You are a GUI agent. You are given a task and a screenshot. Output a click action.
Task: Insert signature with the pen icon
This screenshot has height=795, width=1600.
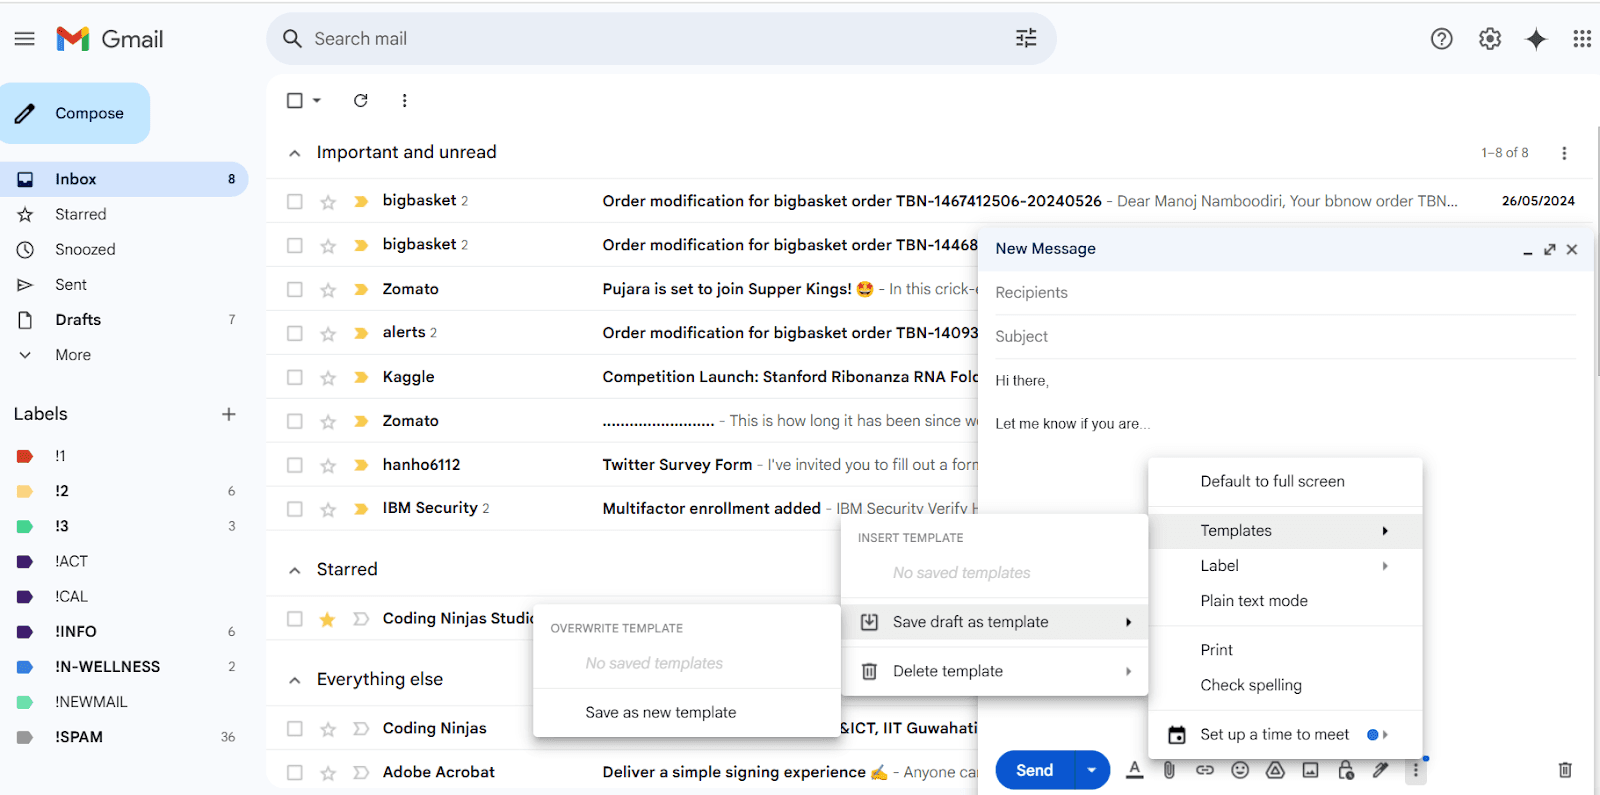click(1381, 770)
